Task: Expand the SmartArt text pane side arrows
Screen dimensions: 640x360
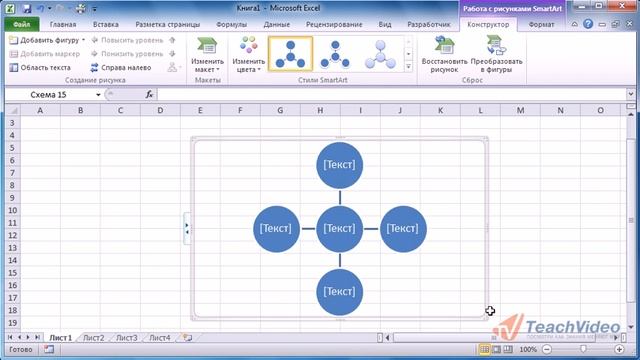Action: (187, 229)
